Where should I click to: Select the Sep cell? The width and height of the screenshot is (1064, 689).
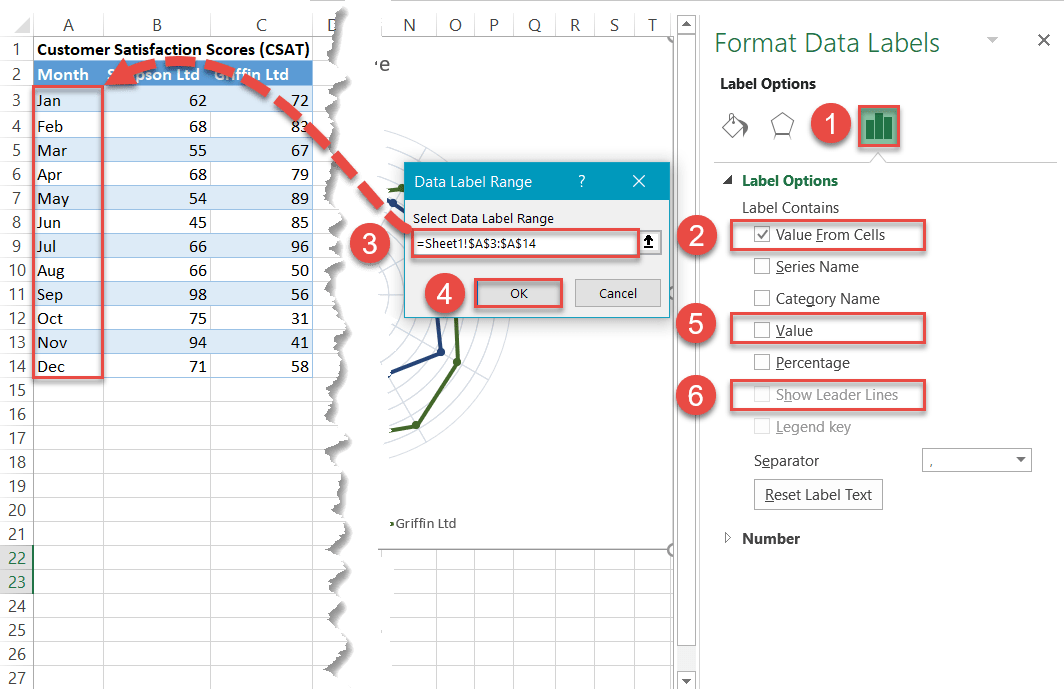(x=69, y=294)
